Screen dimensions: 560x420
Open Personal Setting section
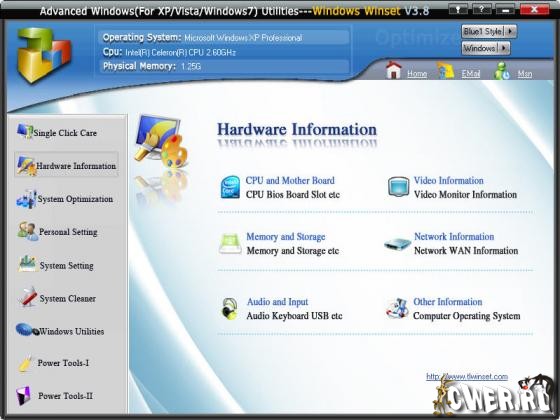(x=68, y=232)
